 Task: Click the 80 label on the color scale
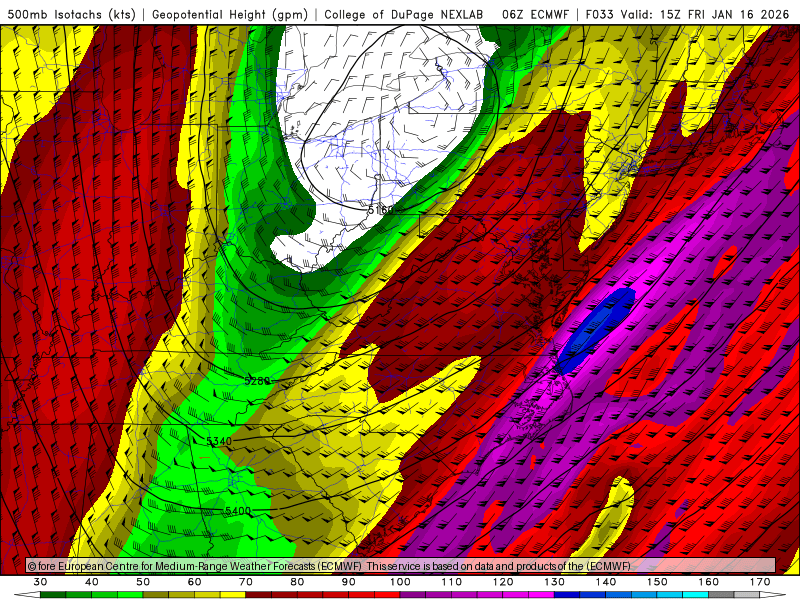point(297,582)
